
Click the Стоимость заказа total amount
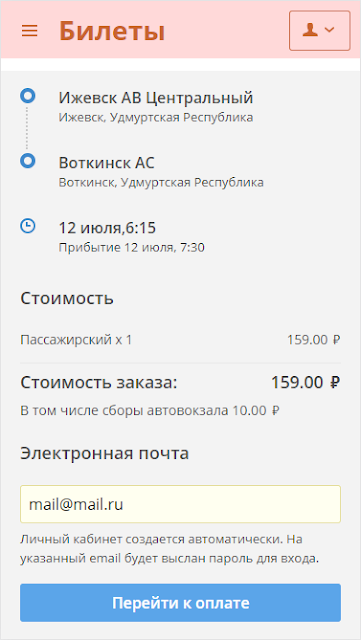(306, 383)
